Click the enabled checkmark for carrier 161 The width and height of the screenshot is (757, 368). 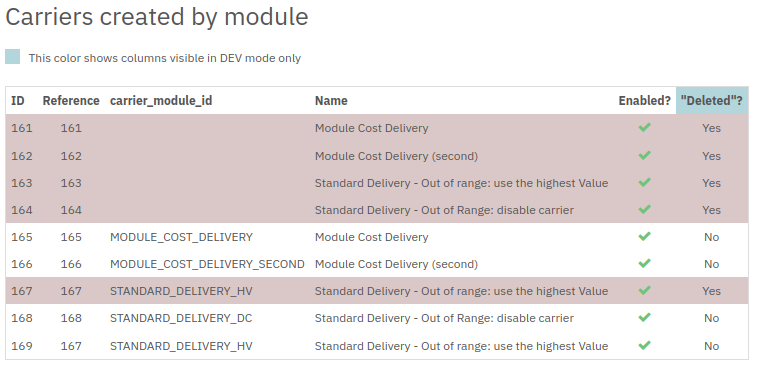pyautogui.click(x=644, y=127)
